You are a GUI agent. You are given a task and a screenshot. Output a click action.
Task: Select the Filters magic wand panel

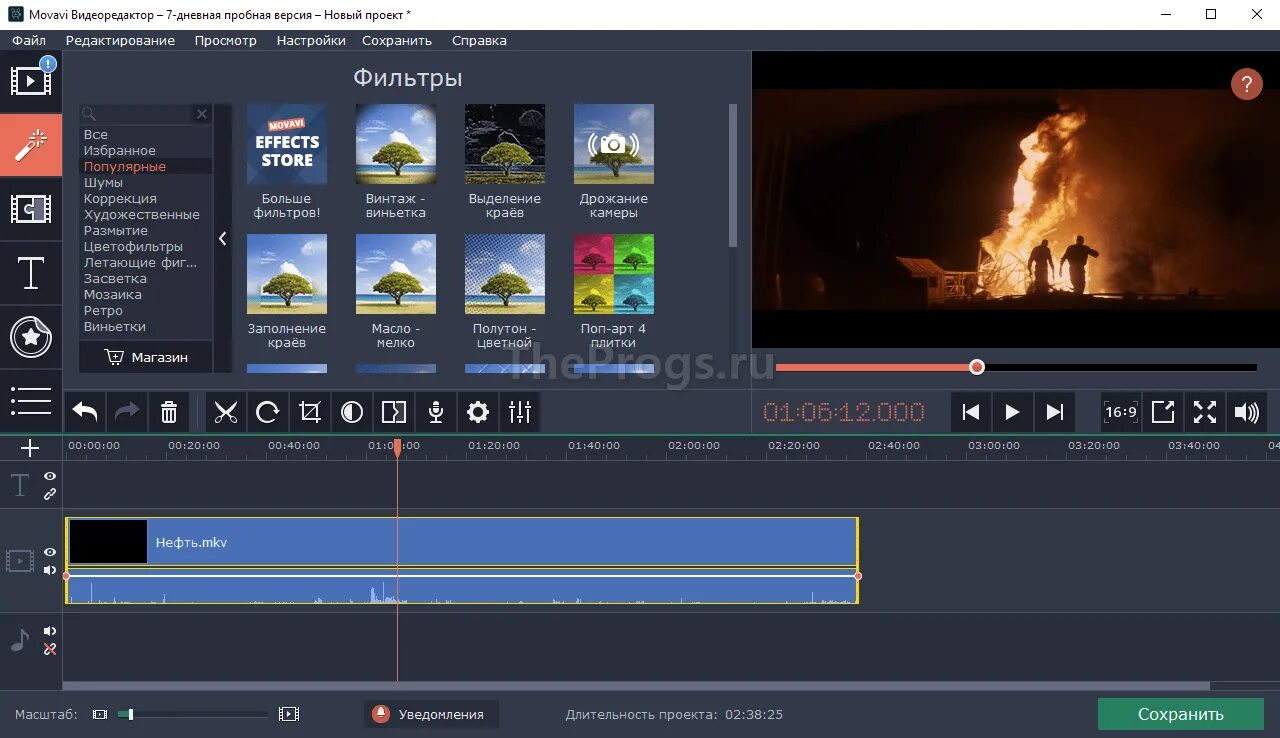point(31,145)
